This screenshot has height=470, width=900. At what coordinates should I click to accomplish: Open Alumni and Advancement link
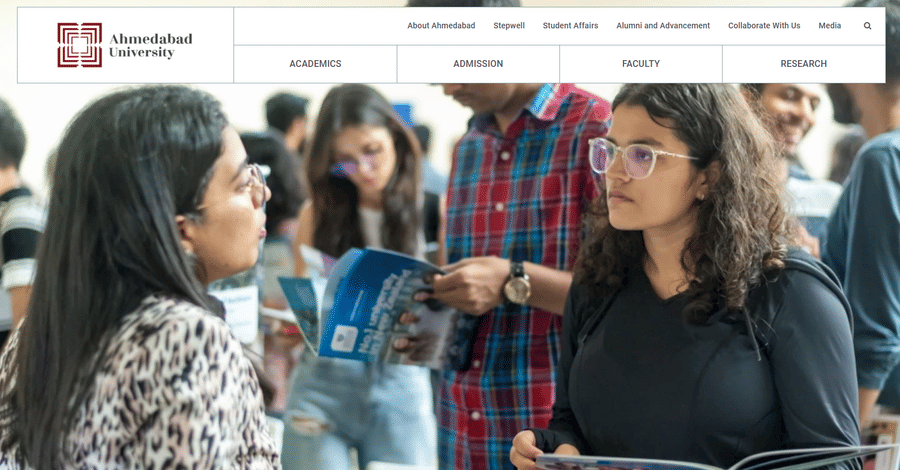[663, 26]
